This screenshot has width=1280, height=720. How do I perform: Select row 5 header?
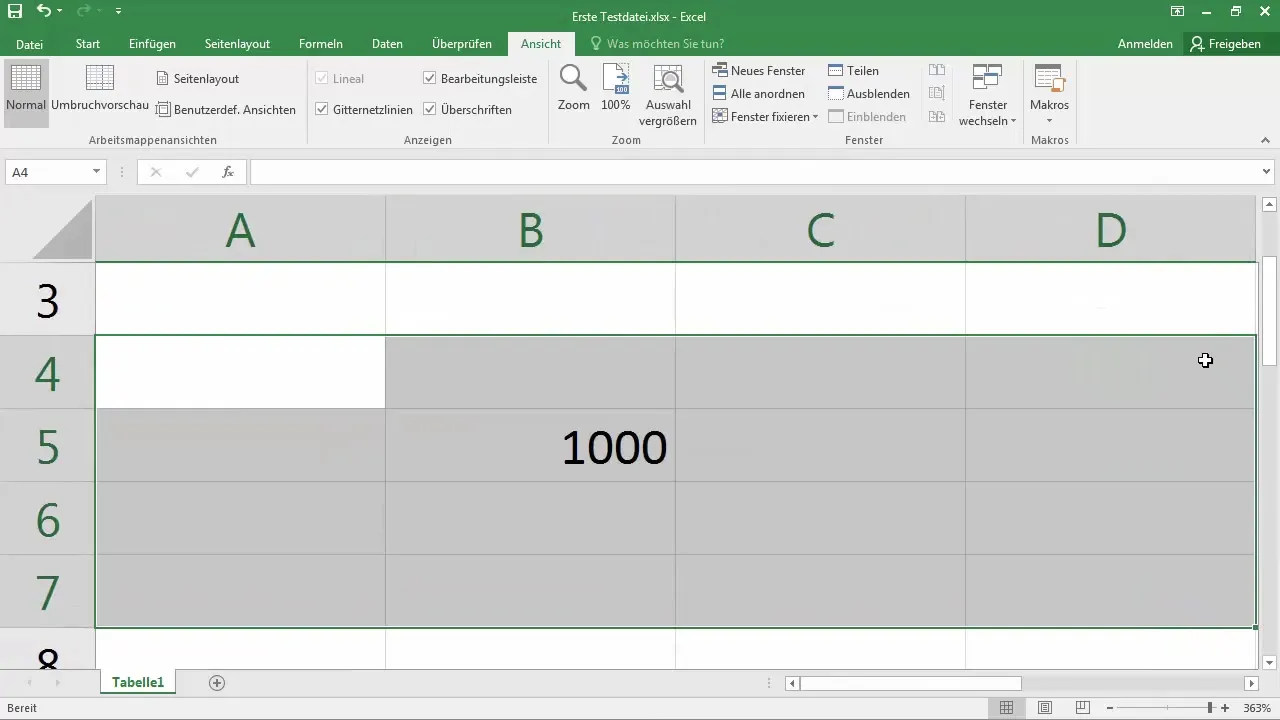pyautogui.click(x=47, y=446)
